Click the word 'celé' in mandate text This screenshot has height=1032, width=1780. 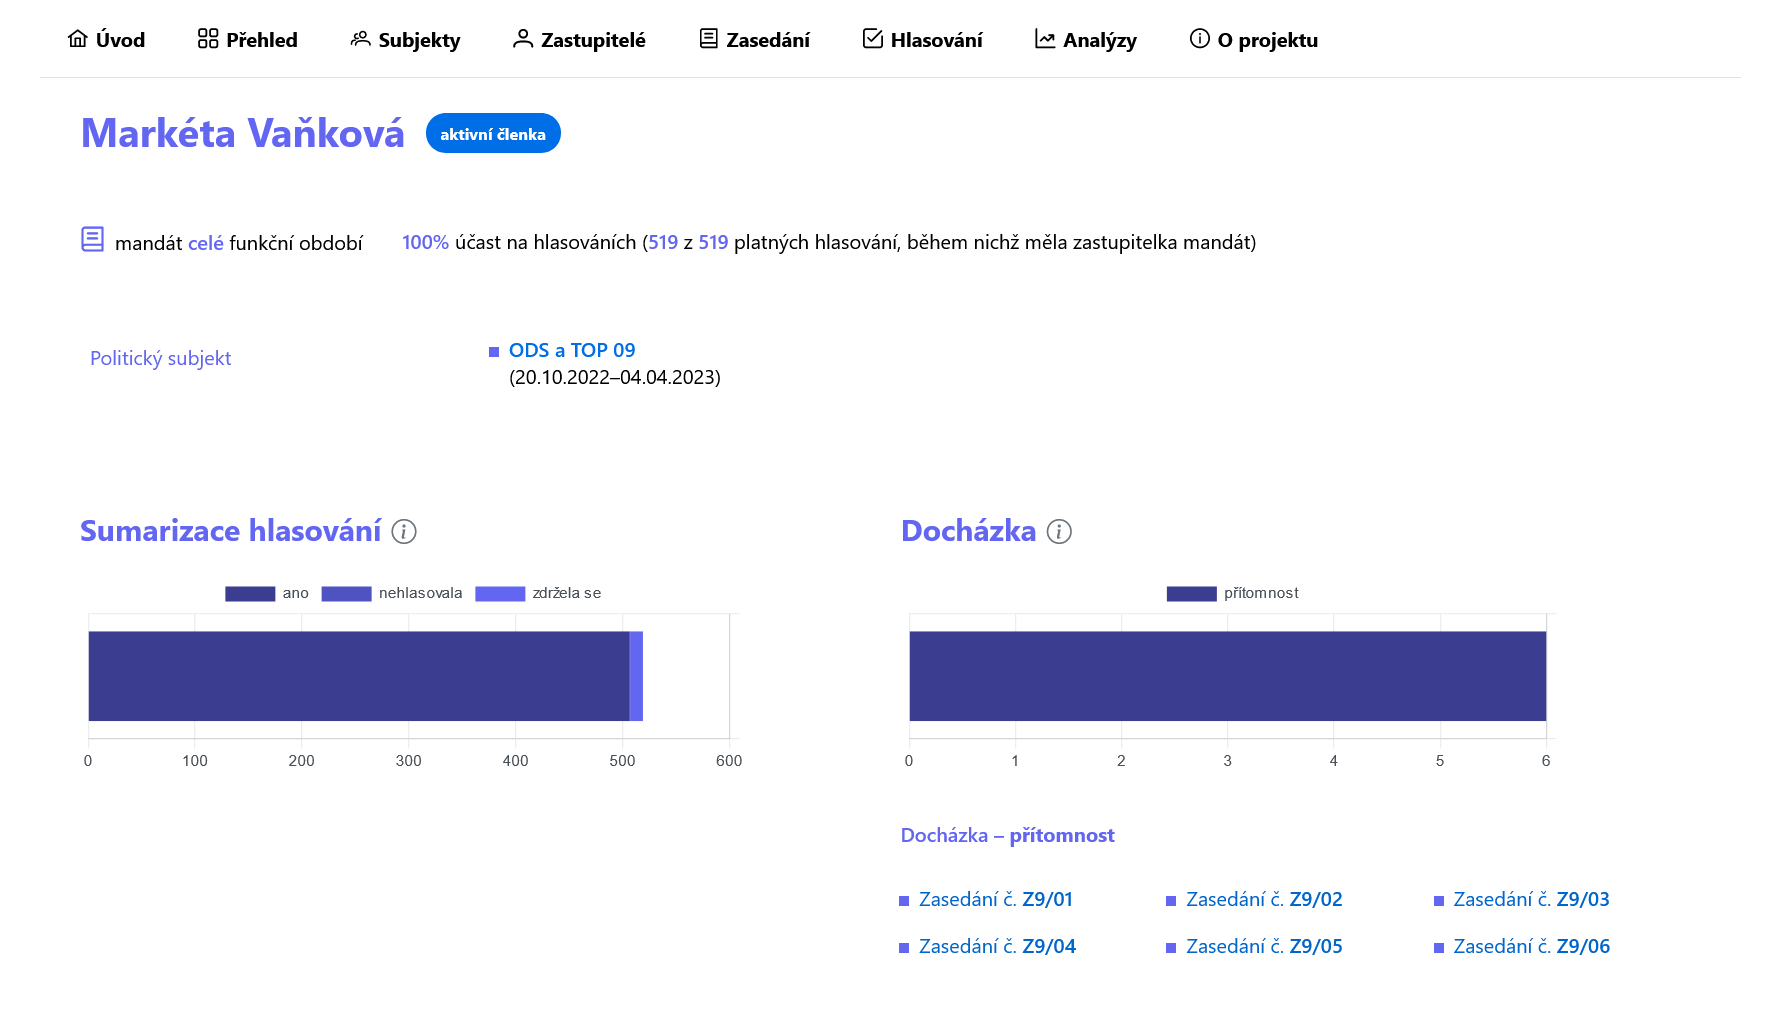[x=206, y=243]
